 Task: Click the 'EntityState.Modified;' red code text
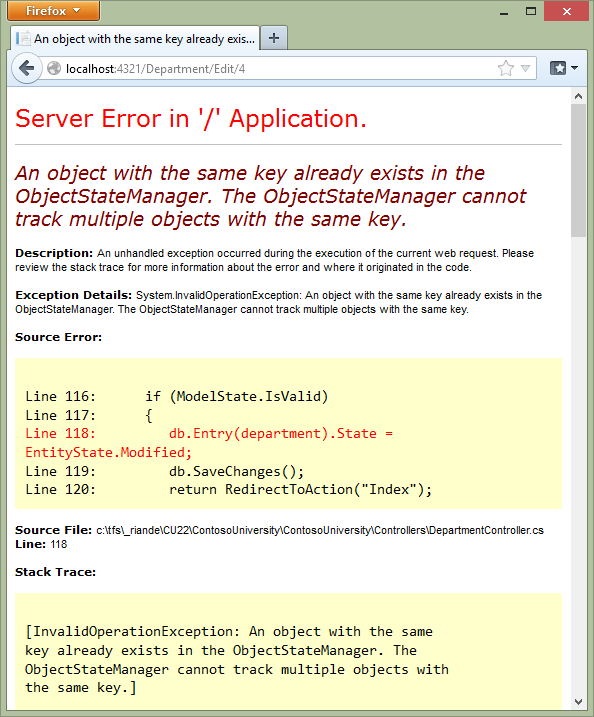pos(108,452)
